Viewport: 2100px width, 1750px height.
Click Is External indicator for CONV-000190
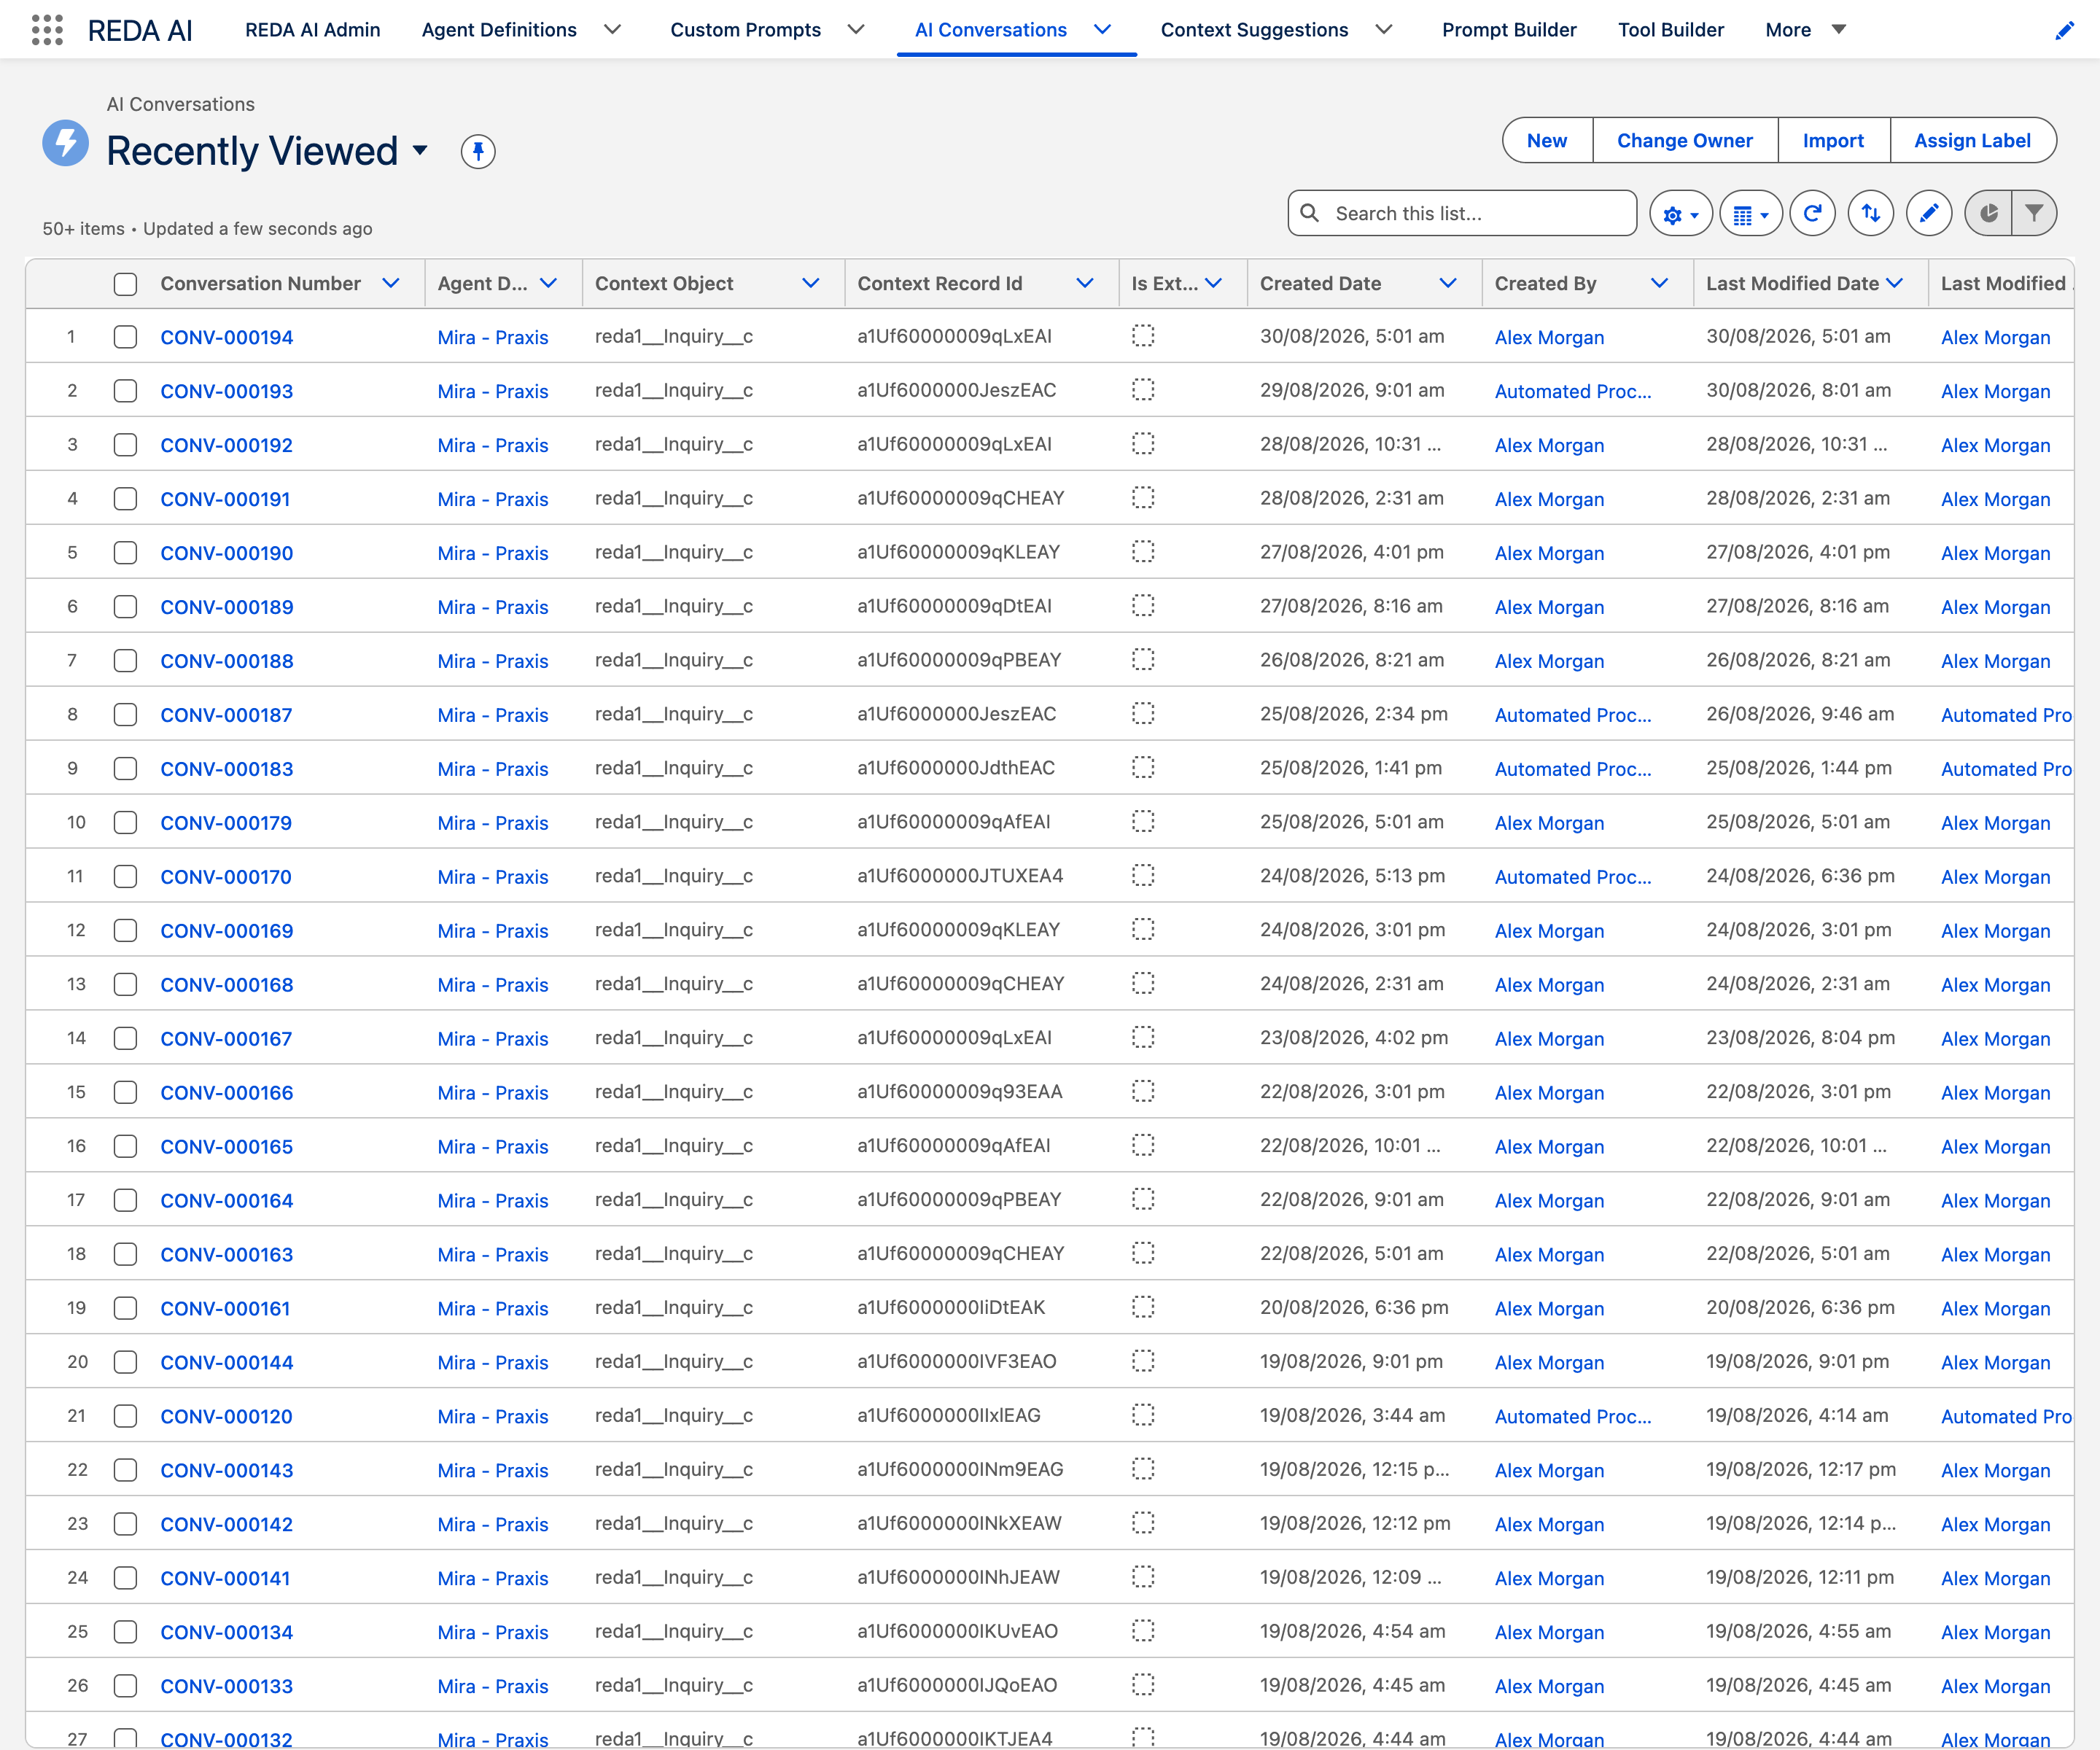(1143, 552)
